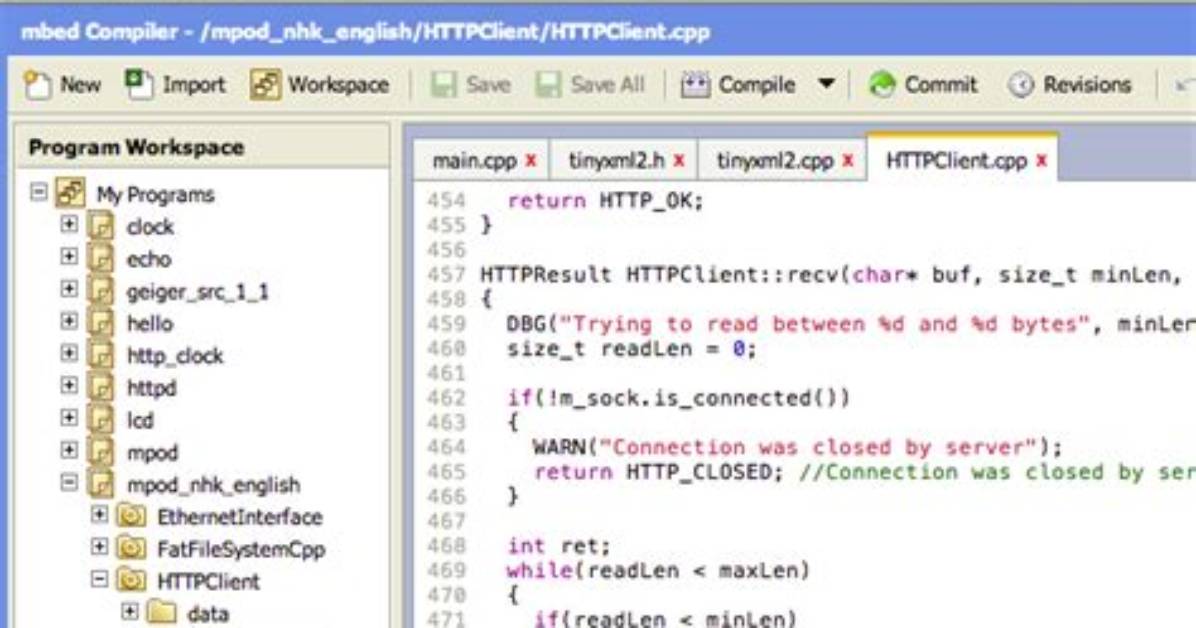Expand the data folder node
The image size is (1196, 628).
130,611
